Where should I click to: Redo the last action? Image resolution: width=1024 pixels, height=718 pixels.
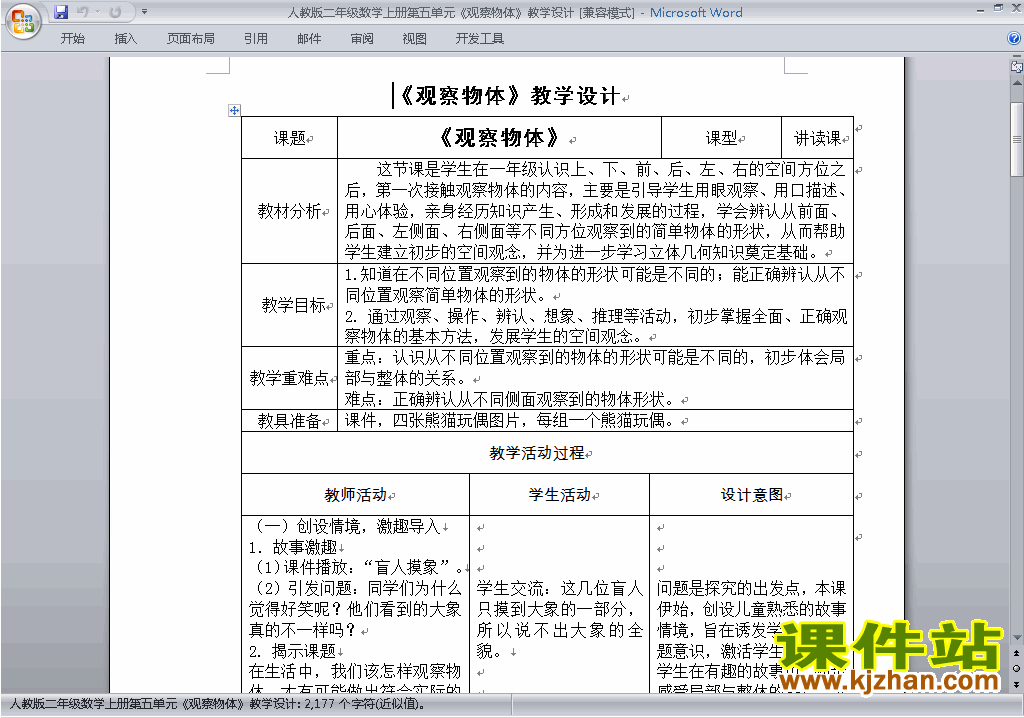[x=115, y=12]
